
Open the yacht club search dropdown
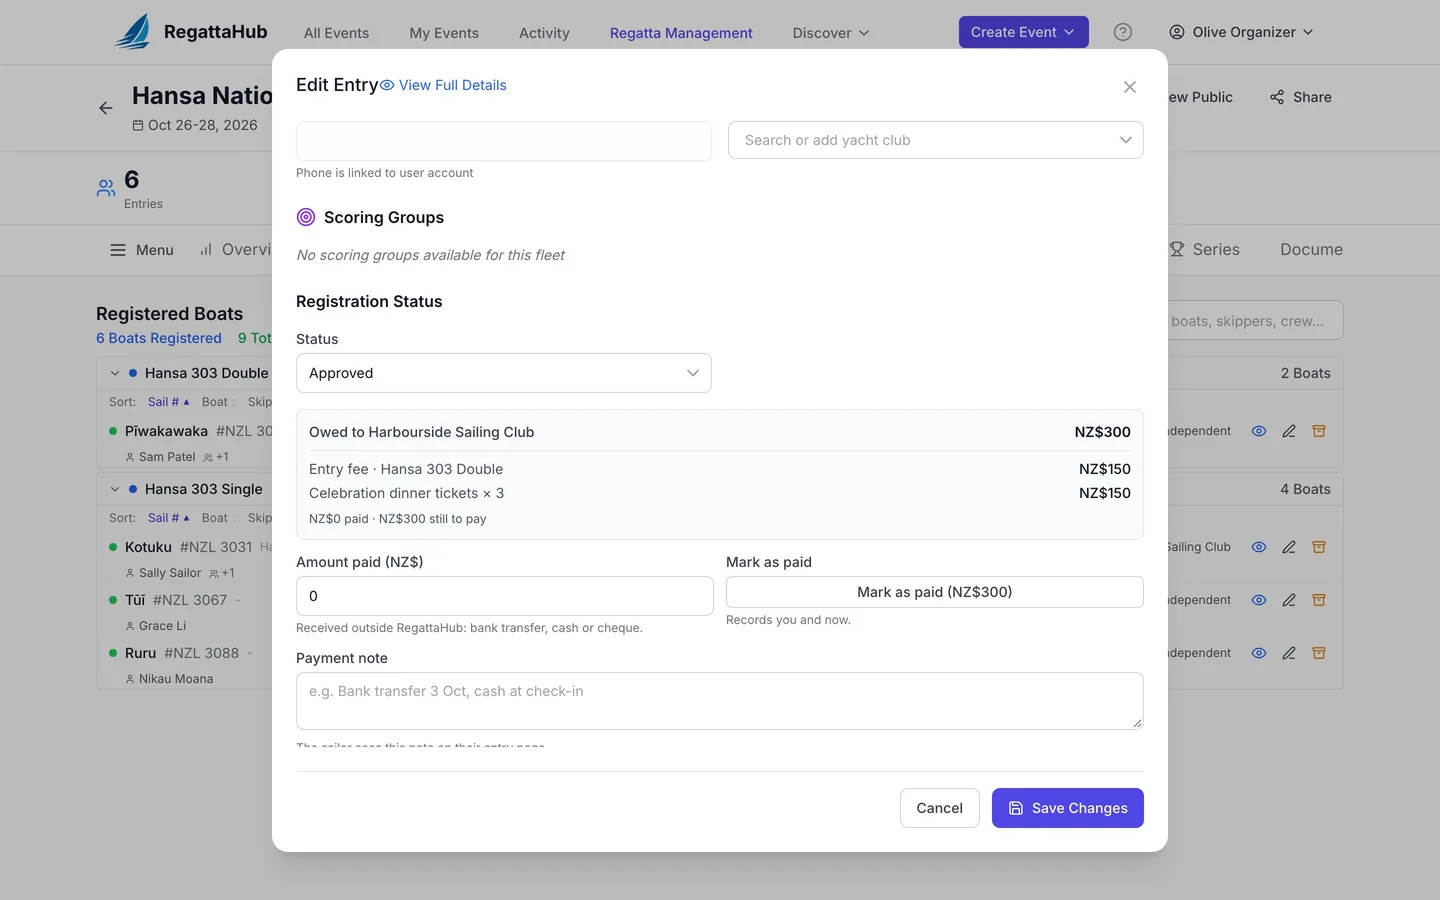pos(936,140)
